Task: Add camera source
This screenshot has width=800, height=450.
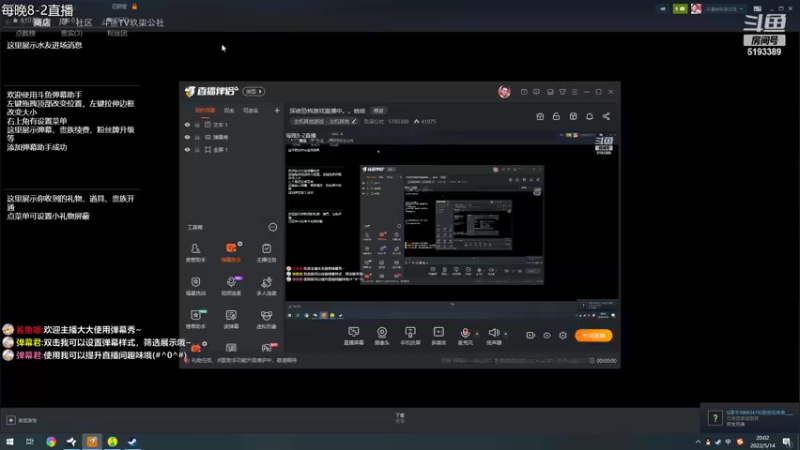Action: [382, 336]
